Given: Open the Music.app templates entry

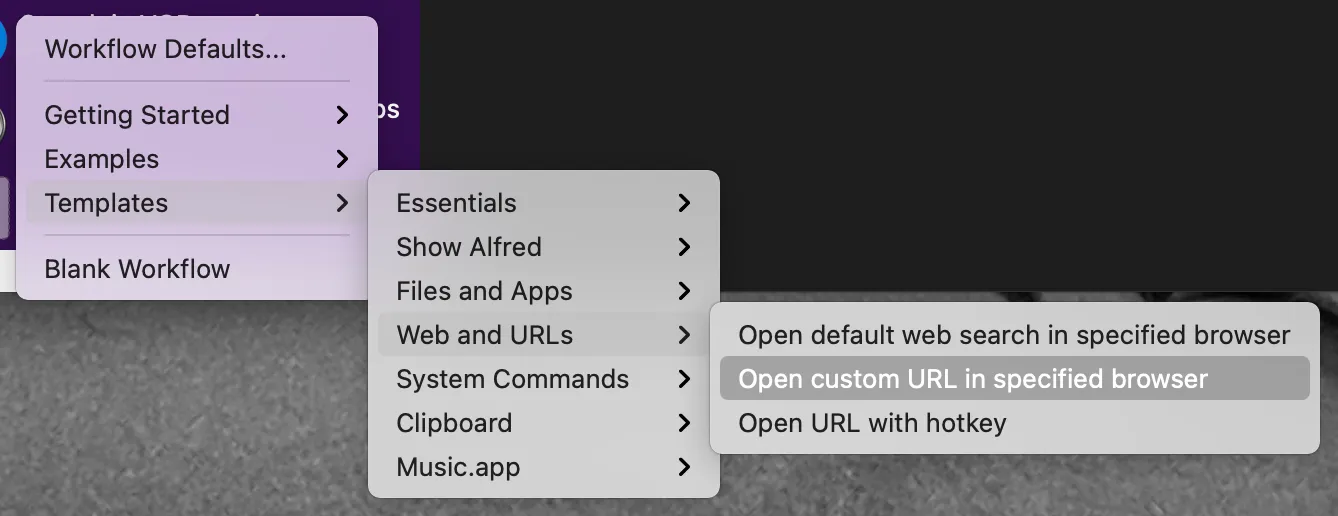Looking at the screenshot, I should tap(458, 467).
